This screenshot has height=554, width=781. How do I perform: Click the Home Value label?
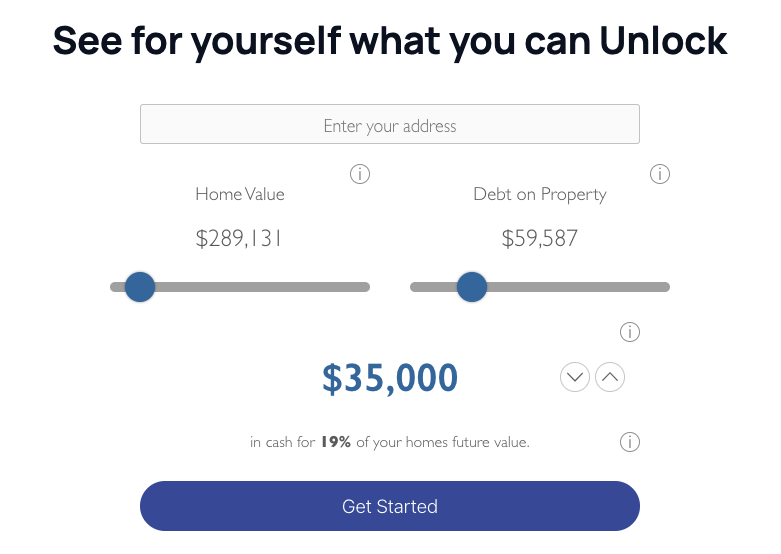point(240,194)
